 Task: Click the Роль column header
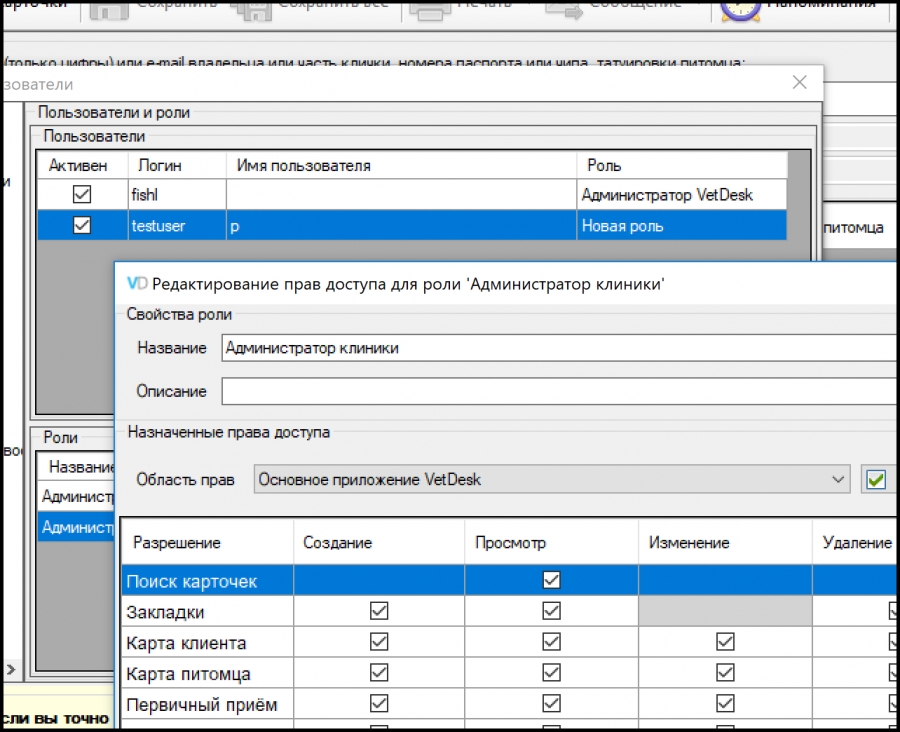[682, 165]
